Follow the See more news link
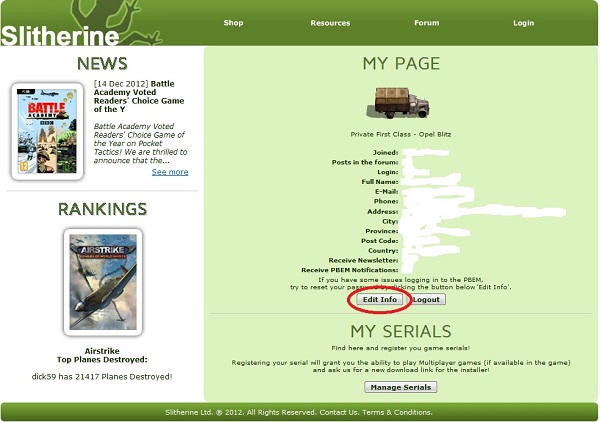 click(170, 172)
